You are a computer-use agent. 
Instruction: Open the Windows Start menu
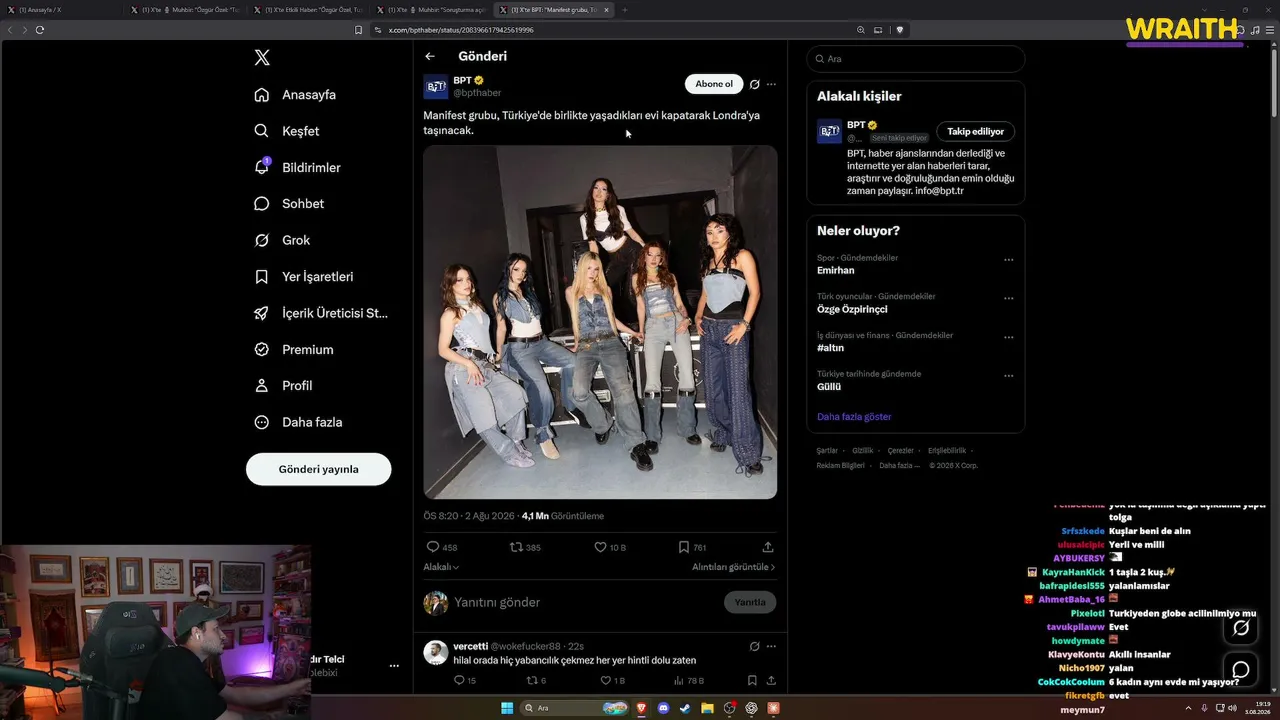(x=508, y=708)
